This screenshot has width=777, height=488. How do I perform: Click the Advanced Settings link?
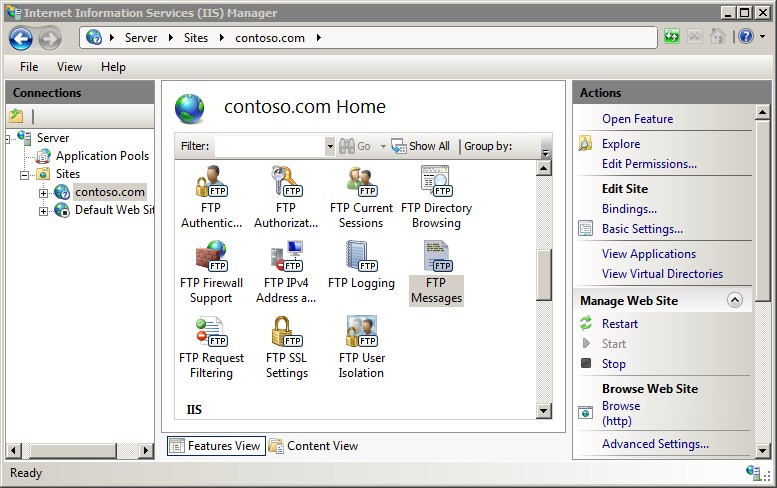click(655, 444)
